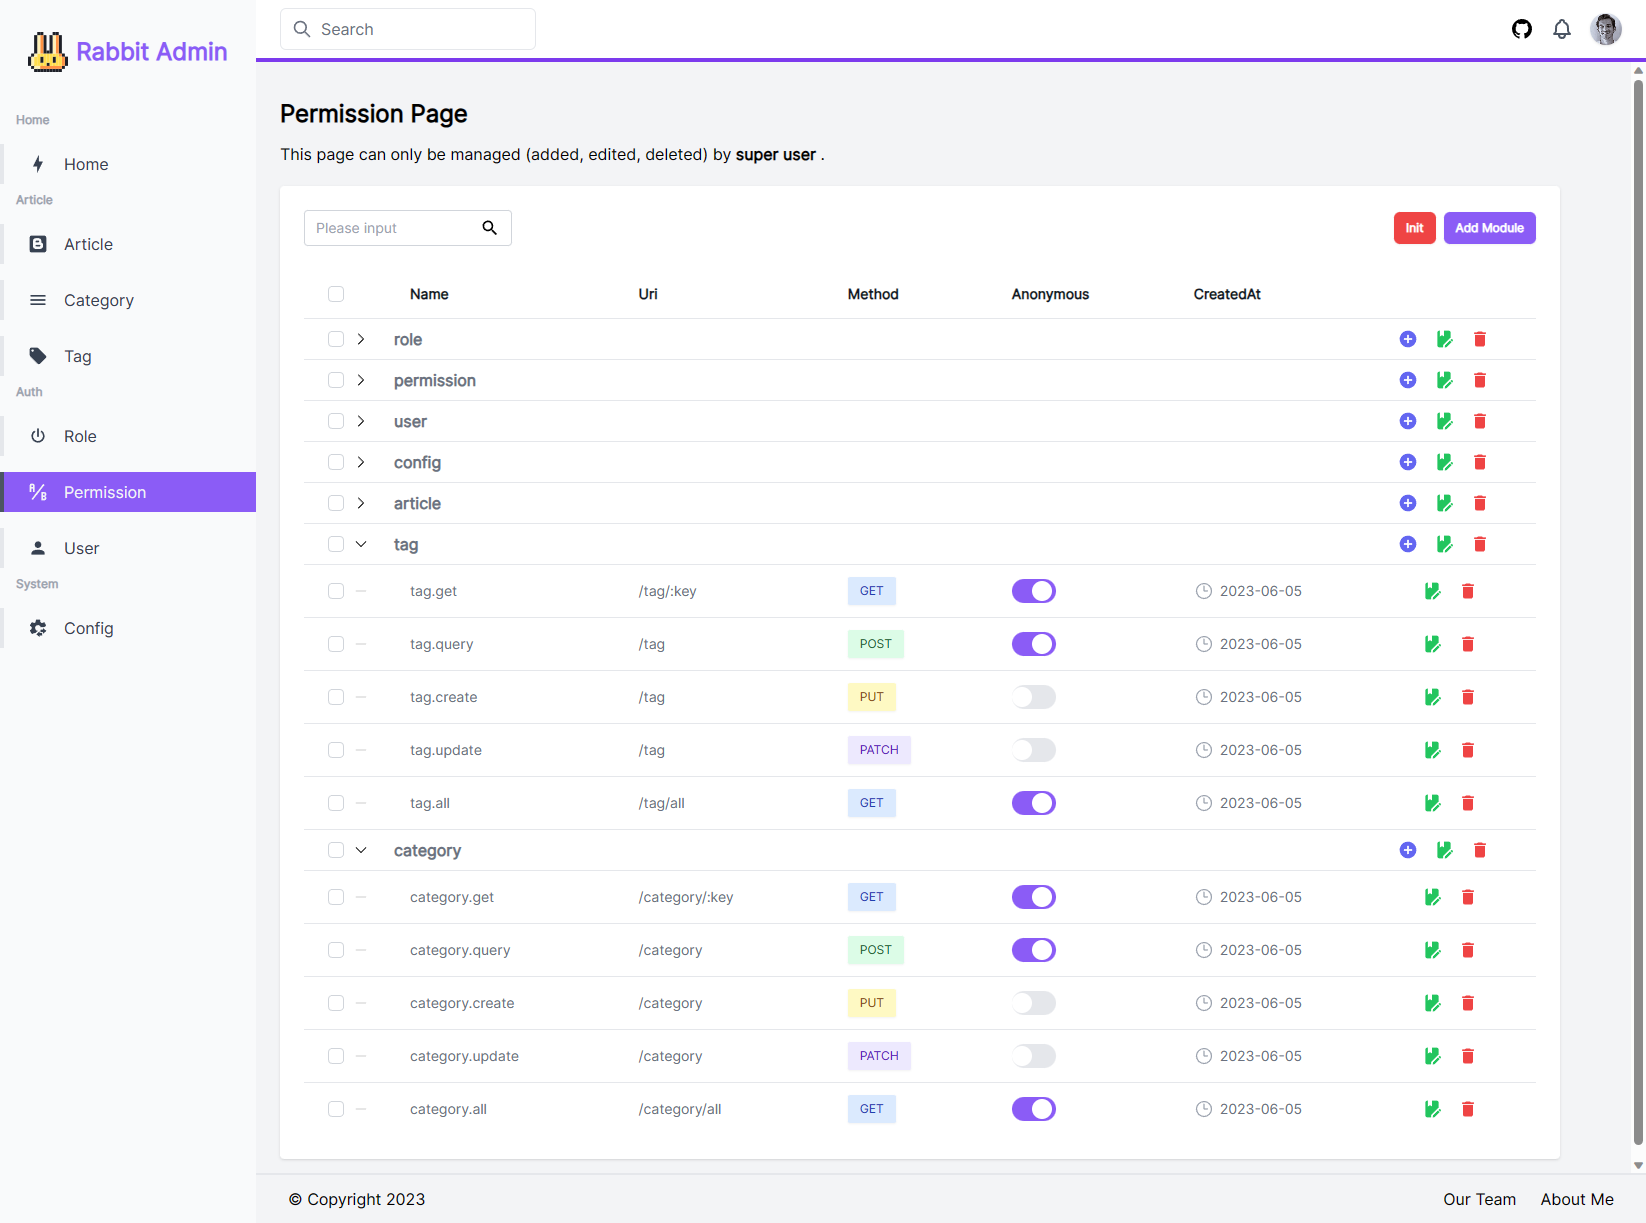Open User in the sidebar

129,548
